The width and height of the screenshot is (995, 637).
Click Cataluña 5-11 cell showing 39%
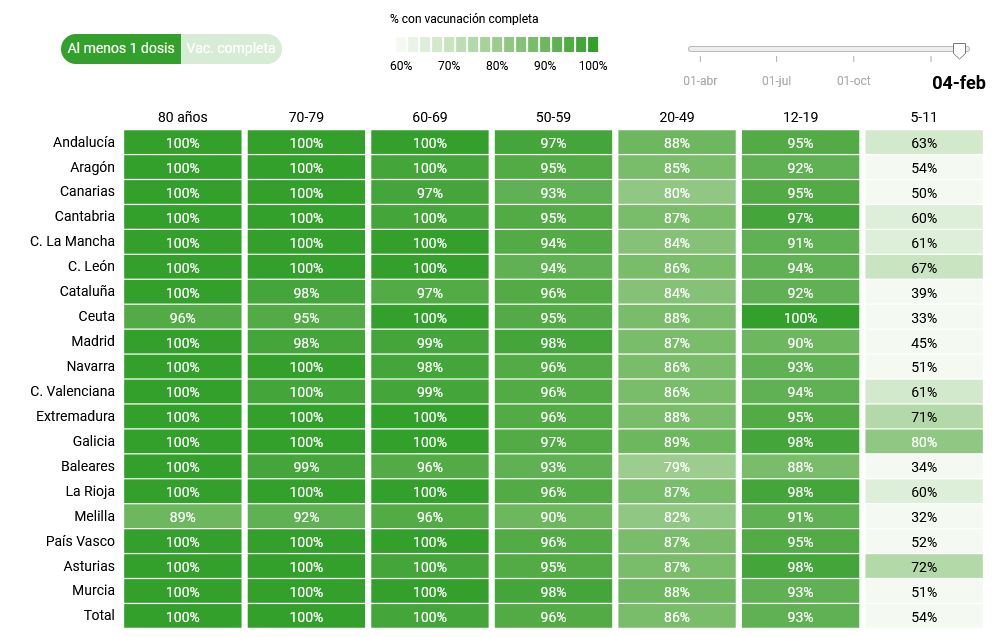pyautogui.click(x=924, y=293)
